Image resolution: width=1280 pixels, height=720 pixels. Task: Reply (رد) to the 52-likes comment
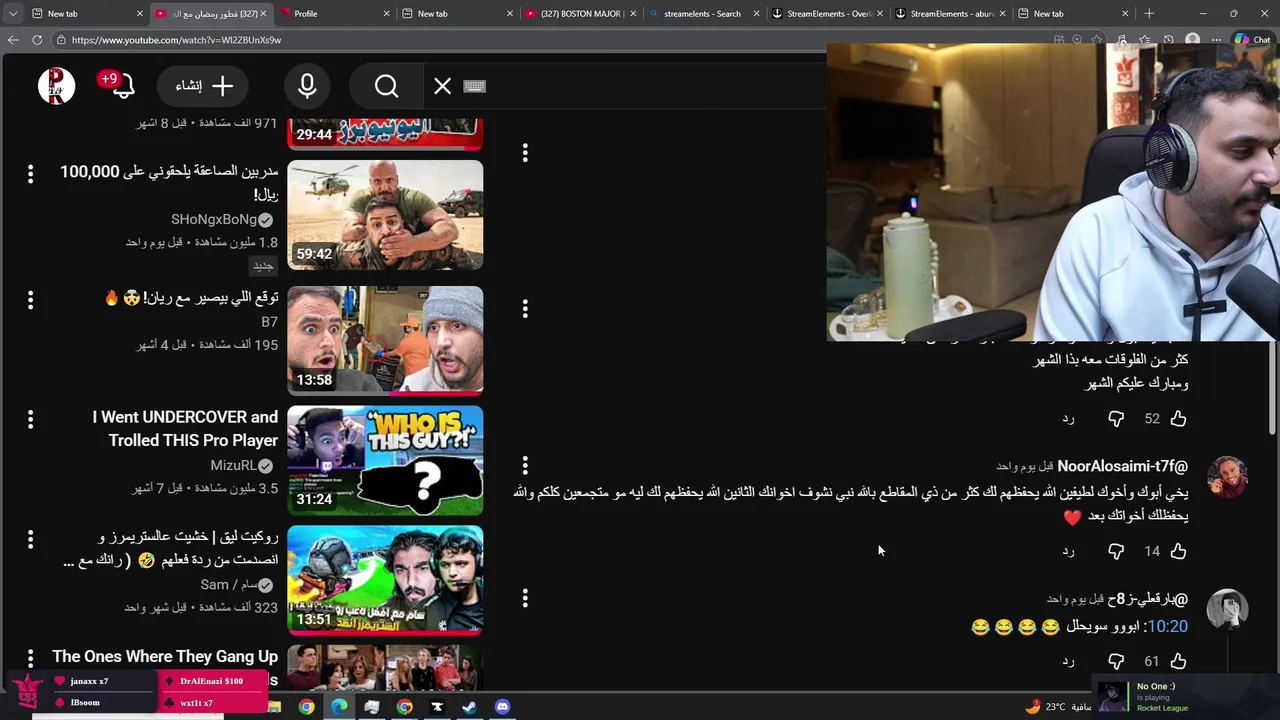click(x=1068, y=418)
